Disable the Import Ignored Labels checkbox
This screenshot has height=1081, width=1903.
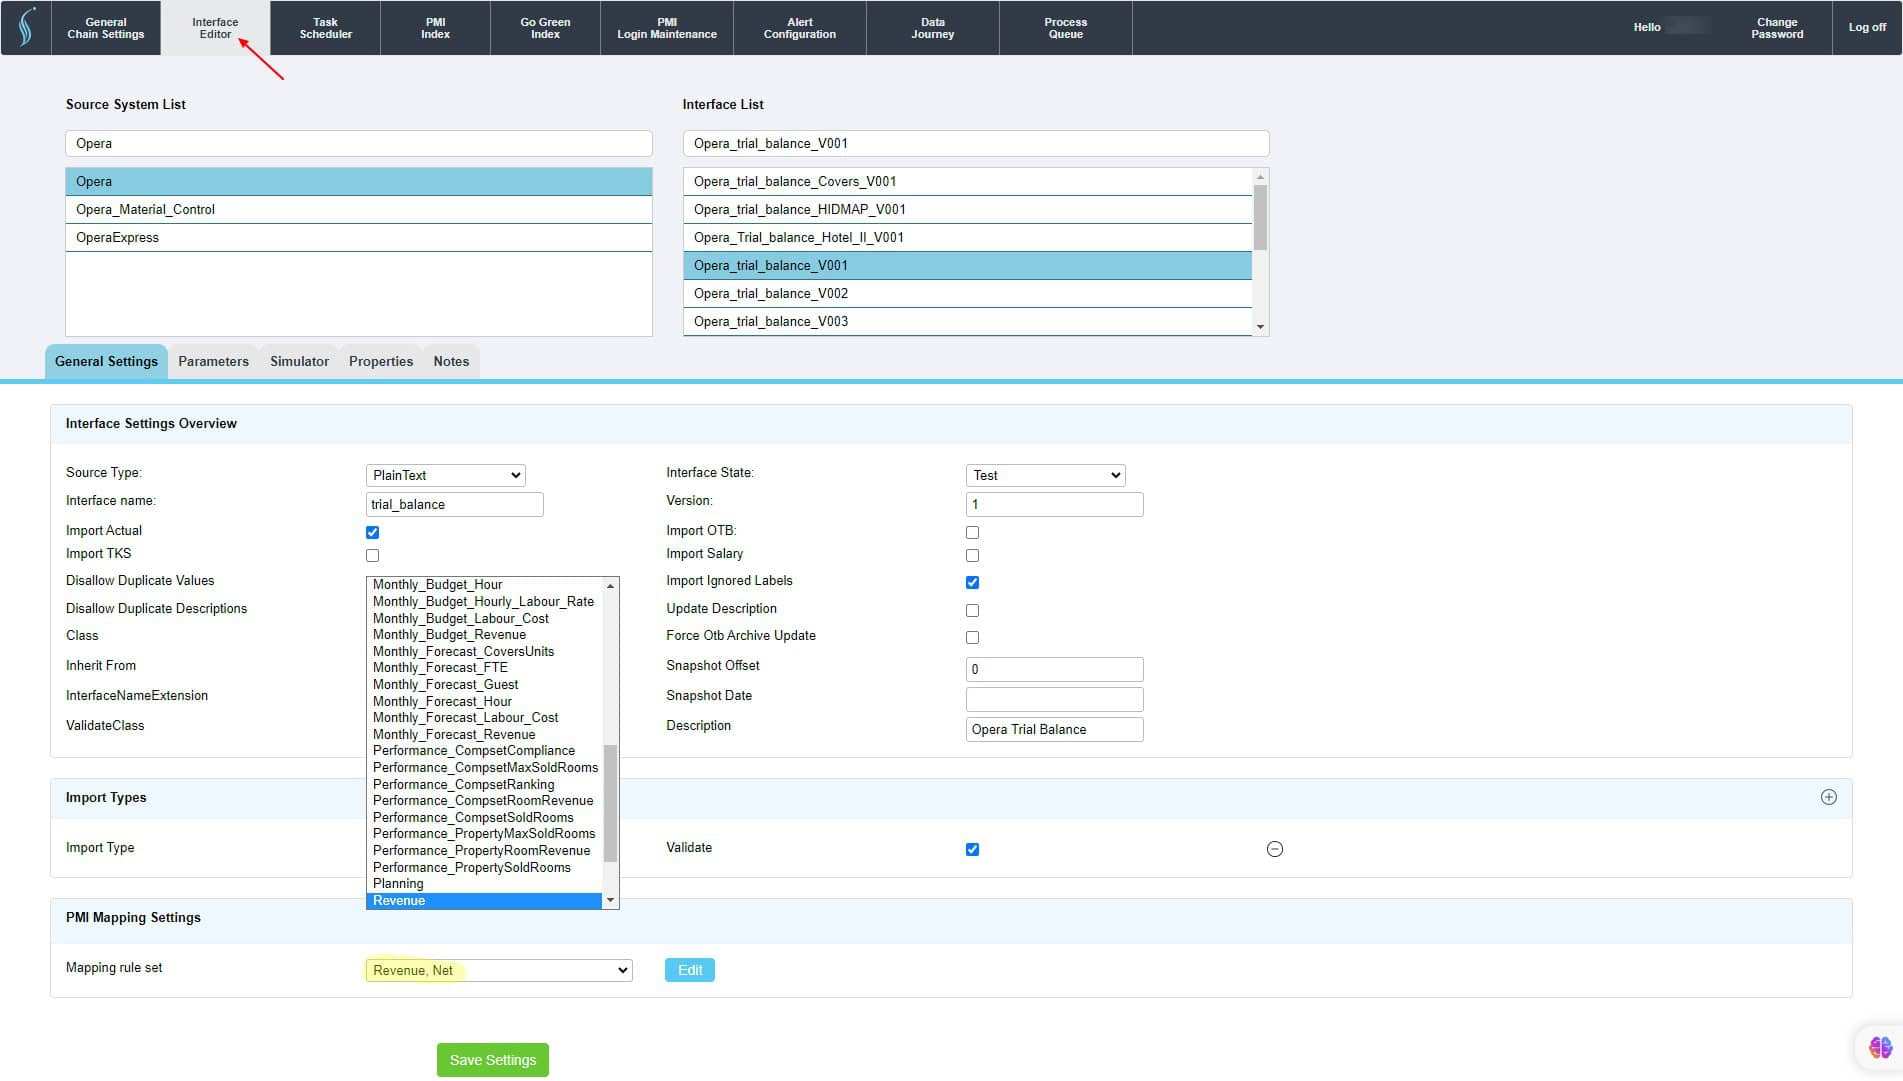[x=971, y=582]
